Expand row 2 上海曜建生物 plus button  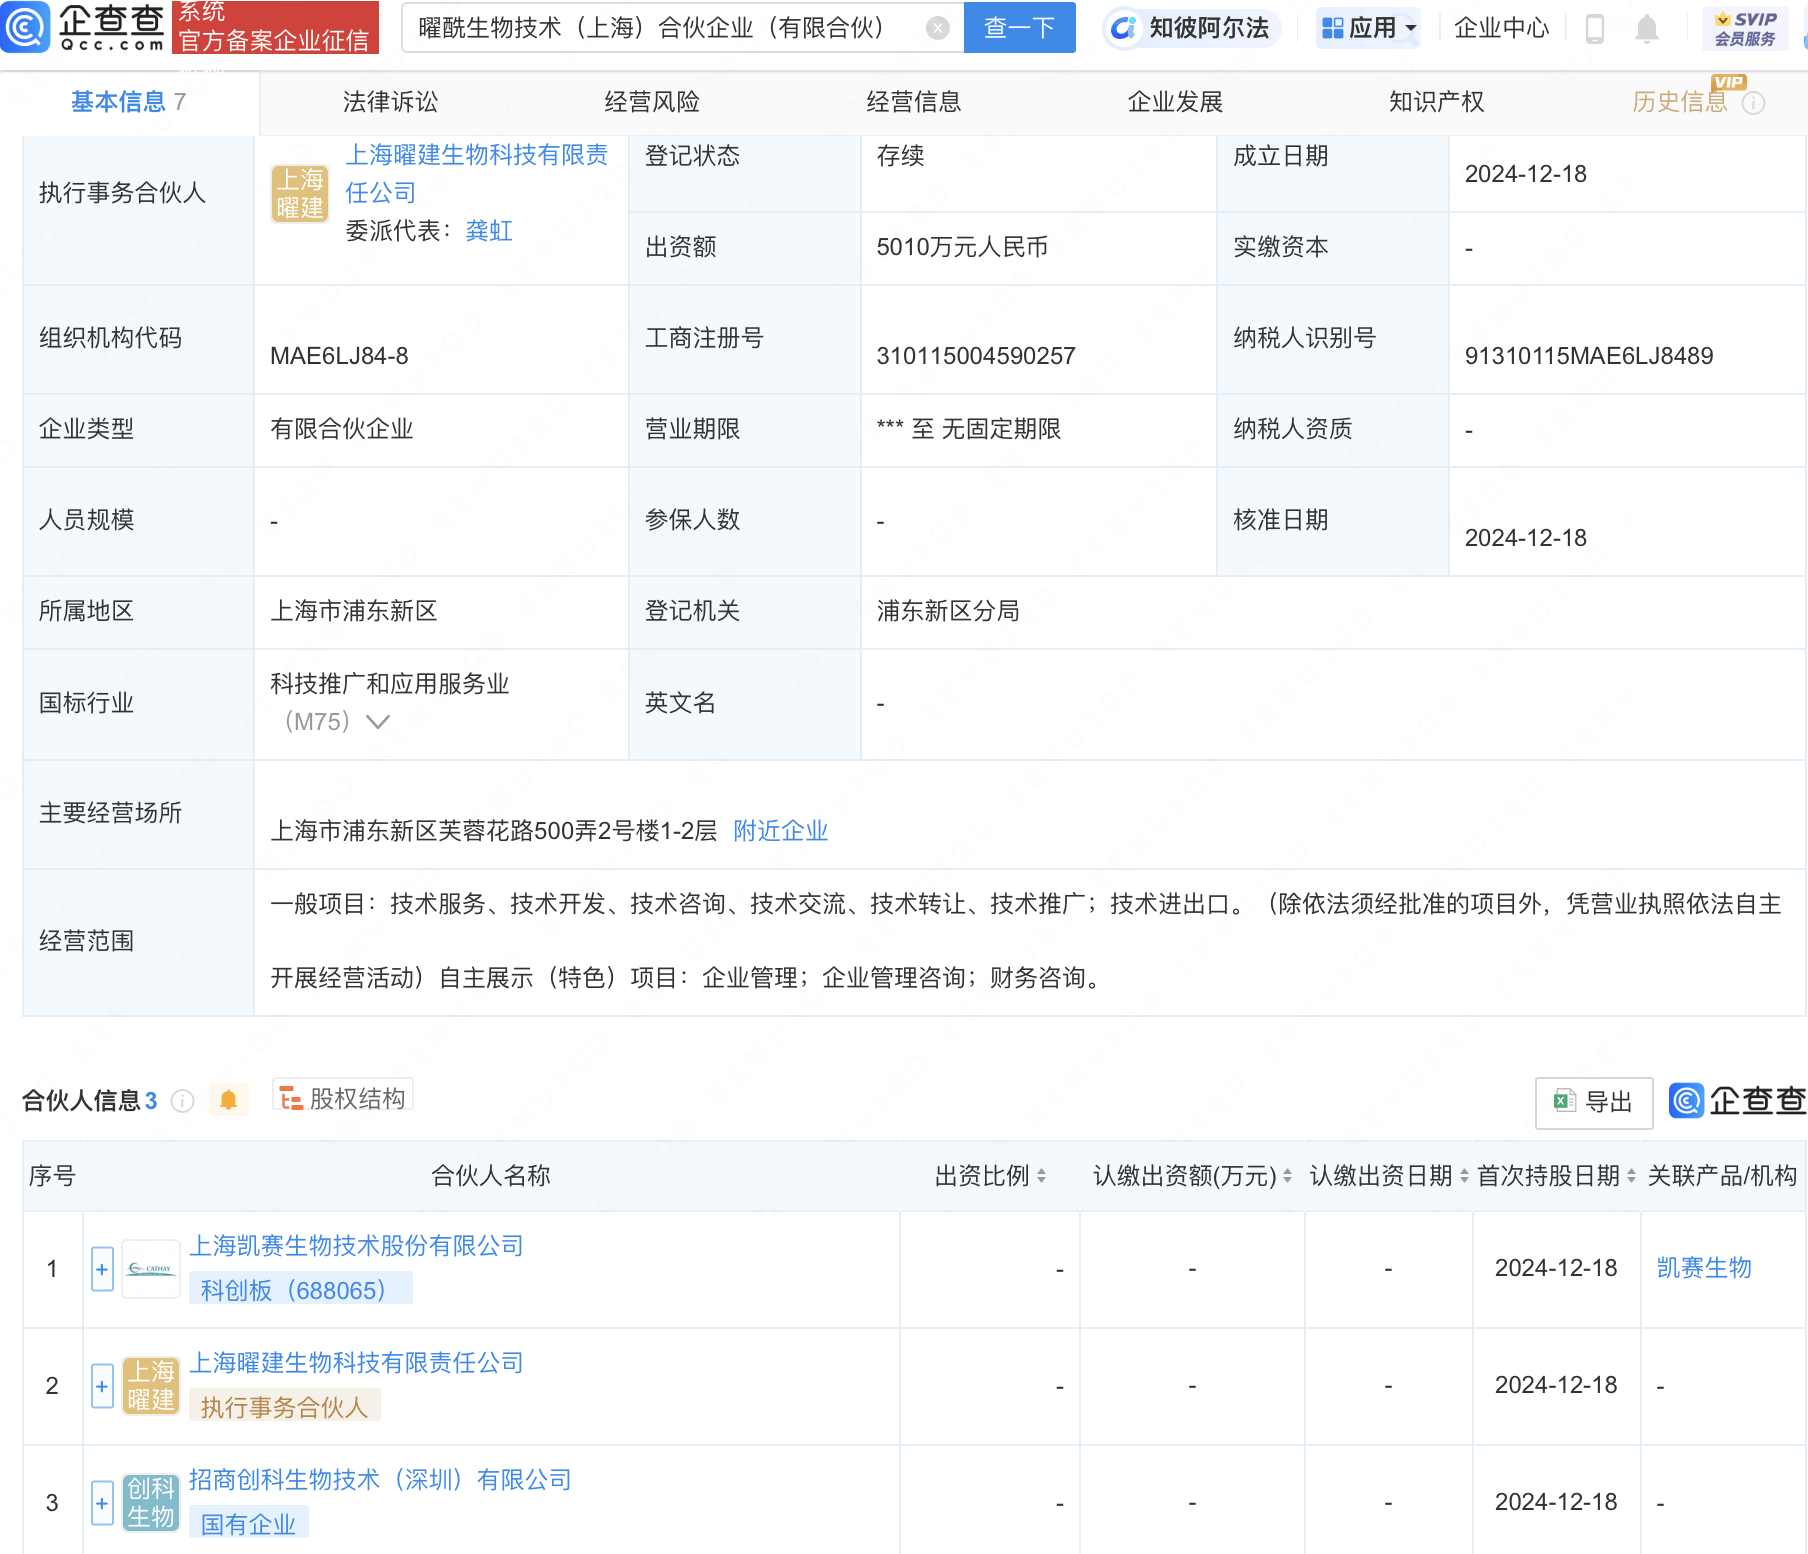point(102,1386)
